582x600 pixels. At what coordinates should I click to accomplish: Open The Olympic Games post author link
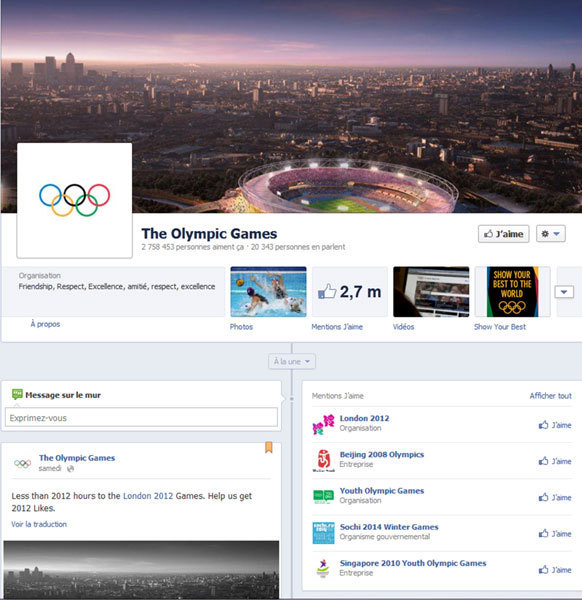point(77,458)
